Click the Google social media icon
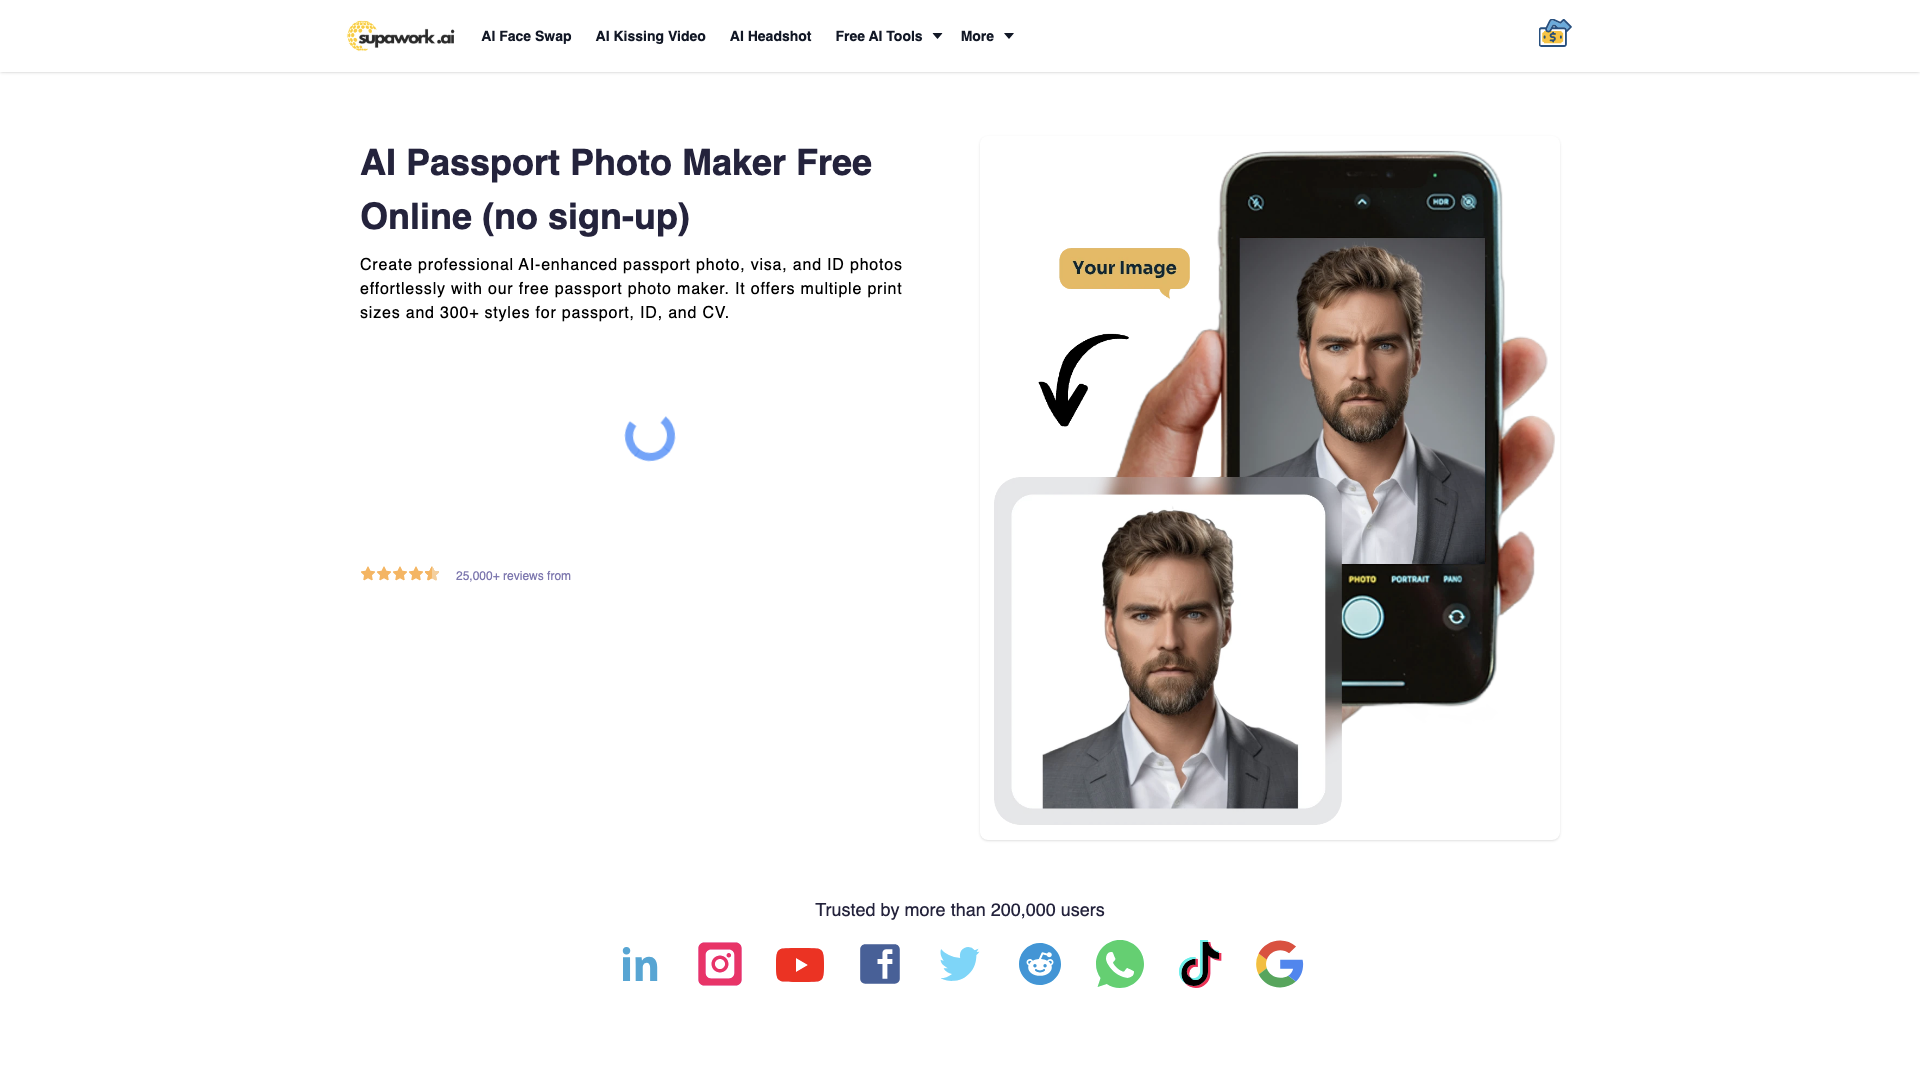 [x=1279, y=963]
